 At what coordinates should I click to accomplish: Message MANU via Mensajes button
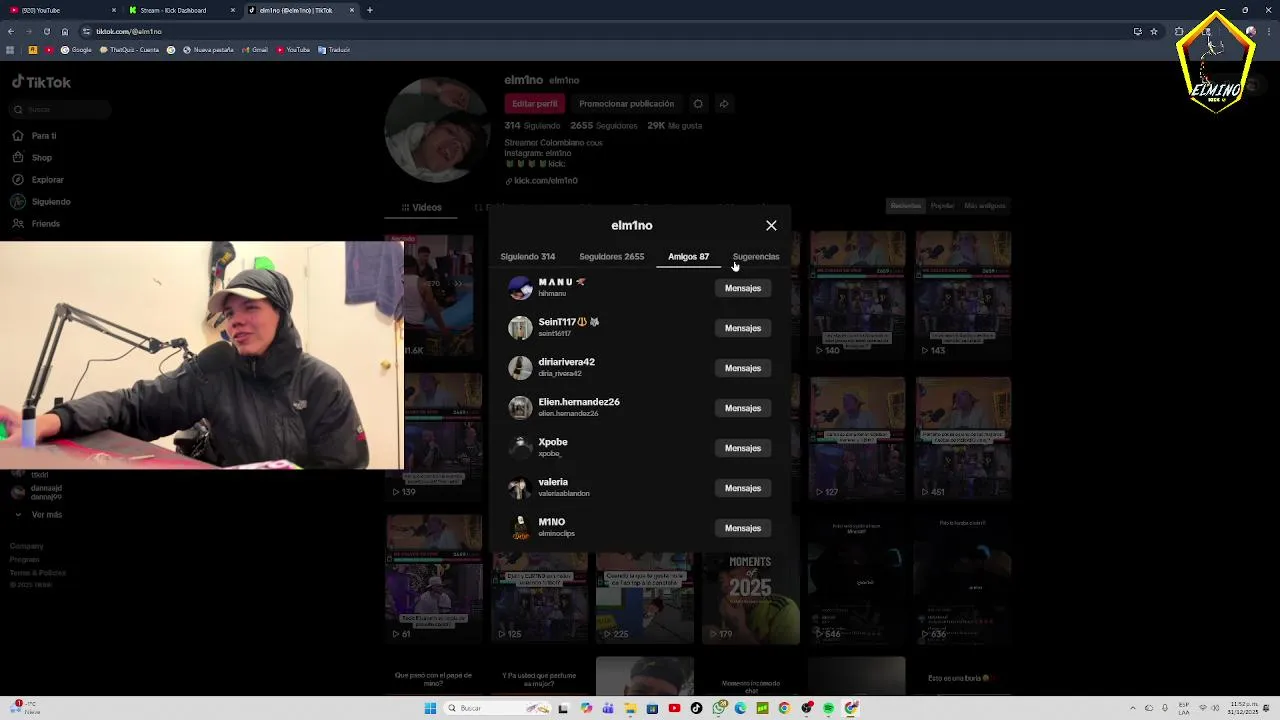743,288
